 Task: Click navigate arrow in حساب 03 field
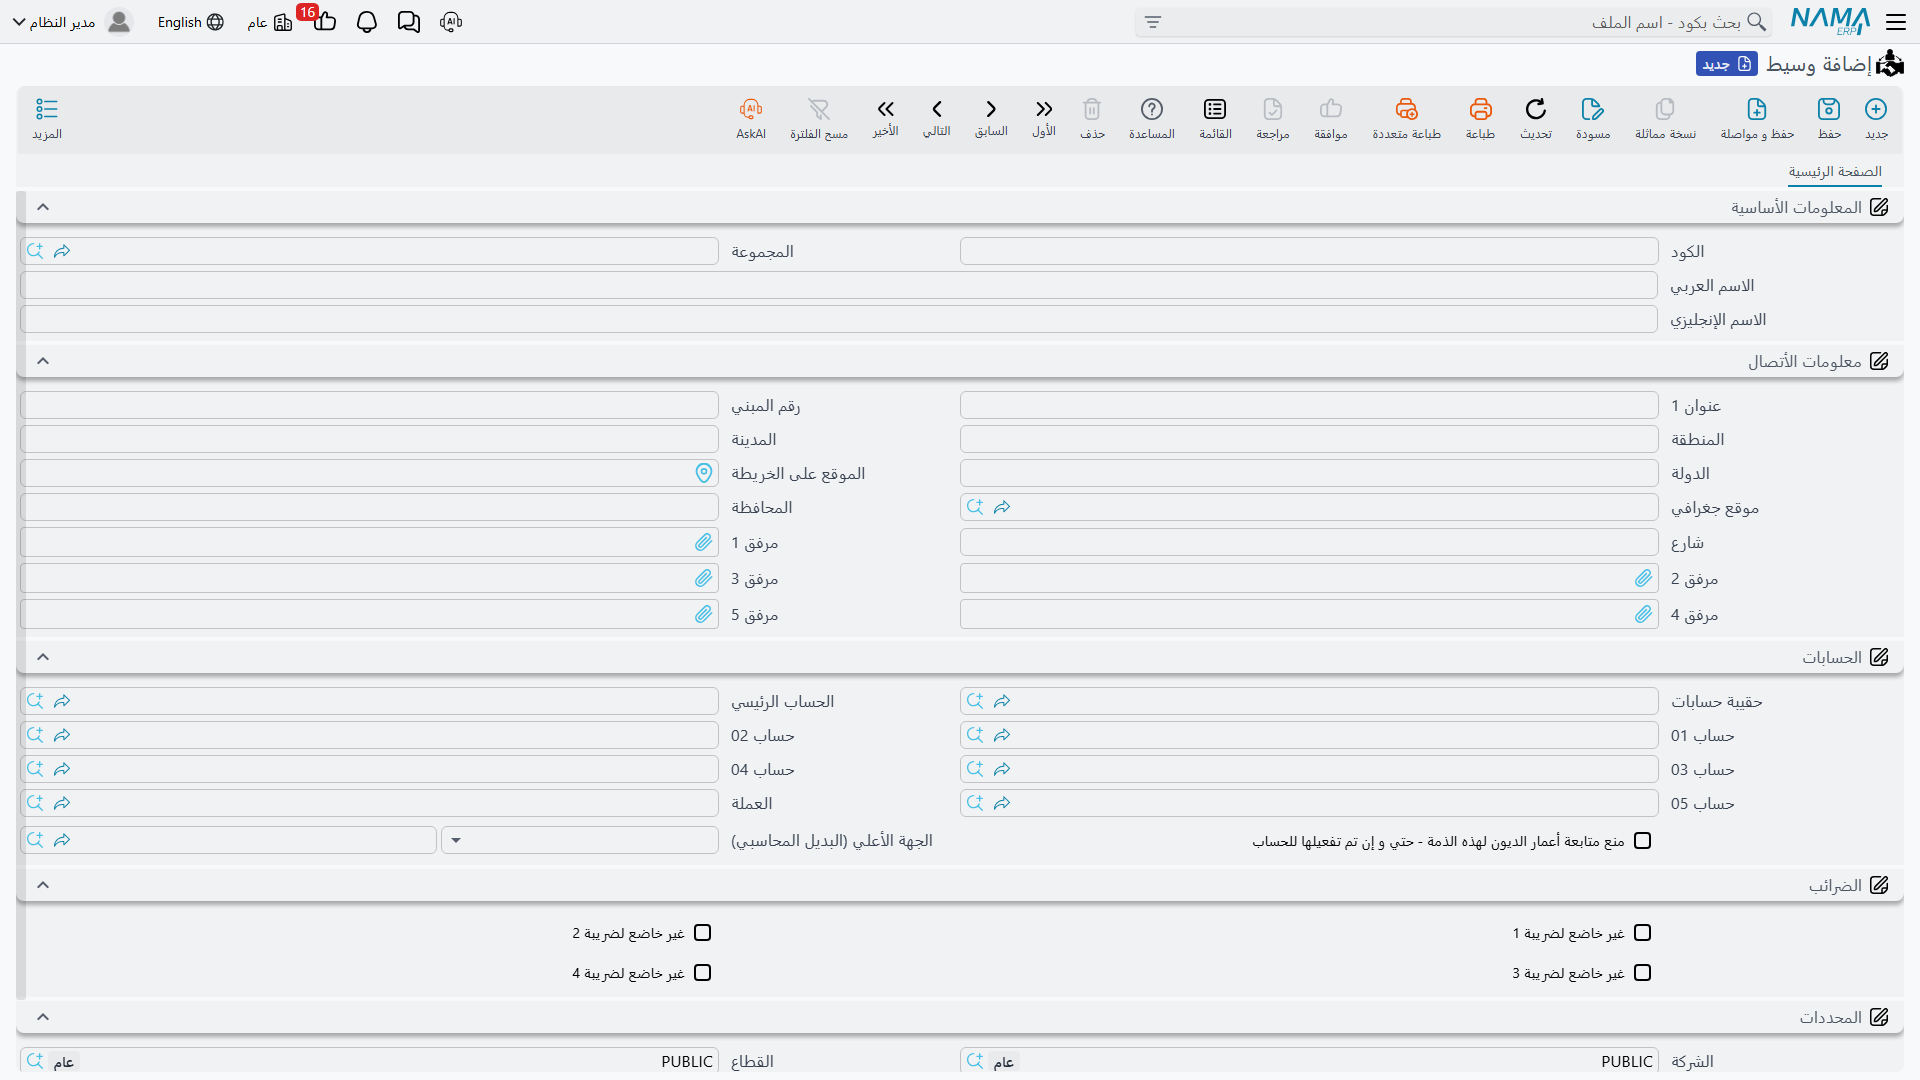[1002, 769]
